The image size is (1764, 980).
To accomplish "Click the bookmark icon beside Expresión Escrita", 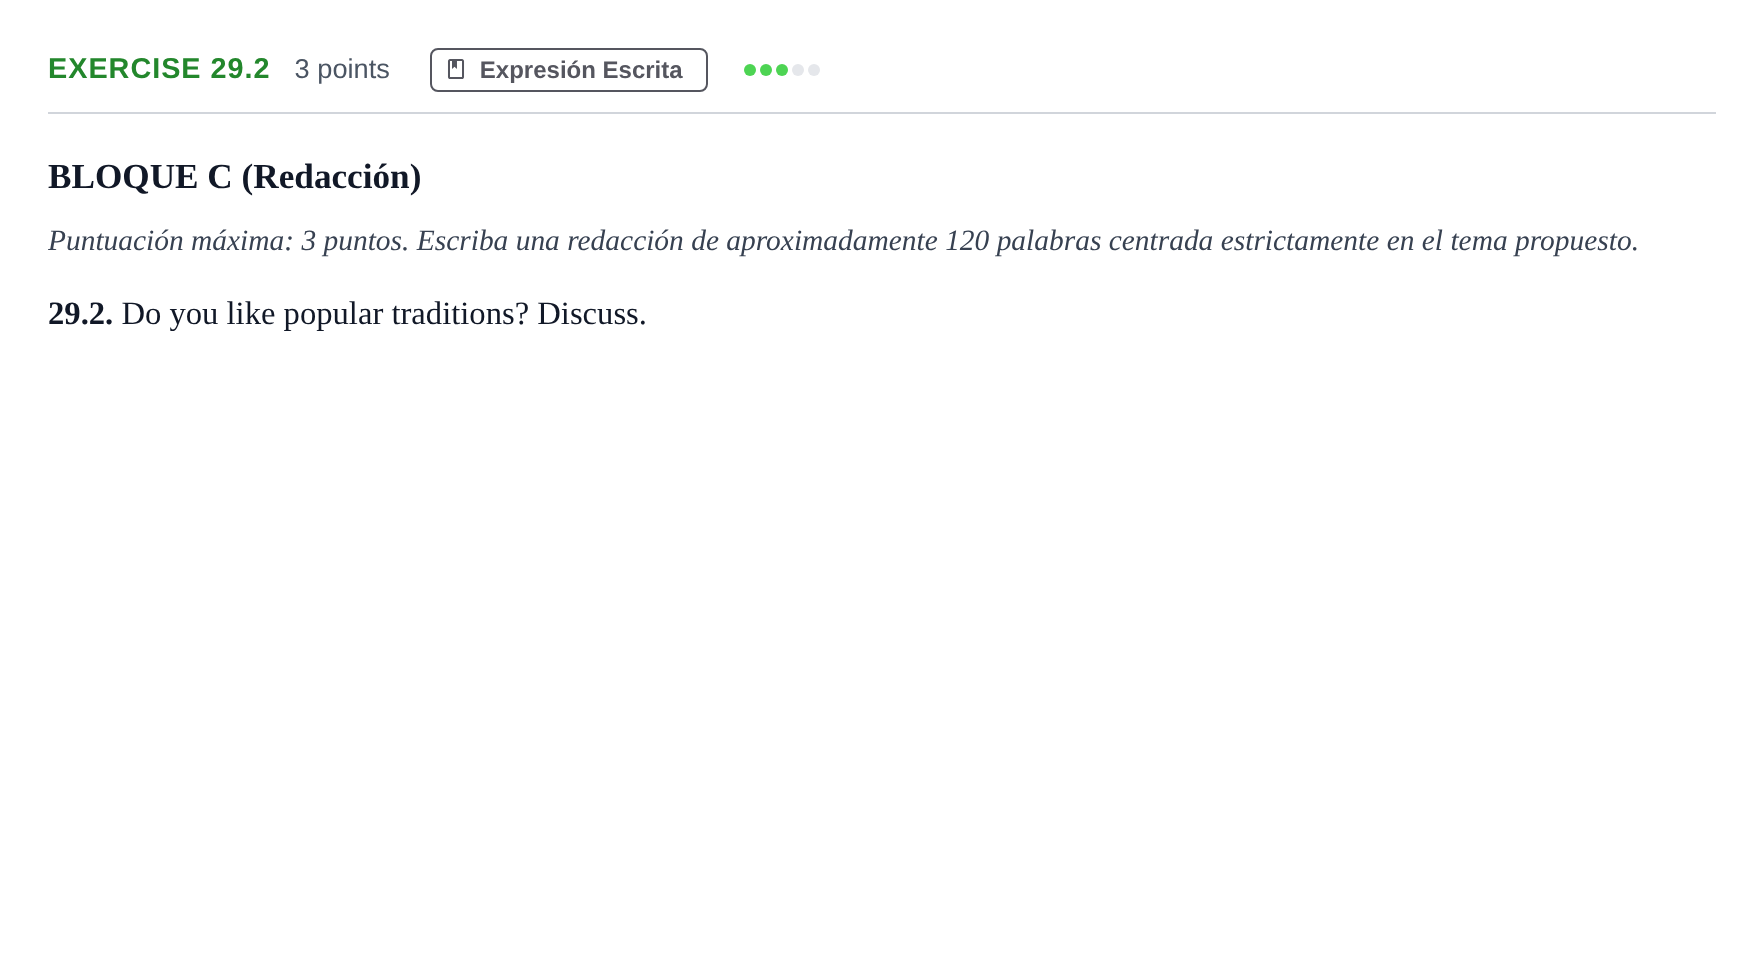I will (456, 69).
